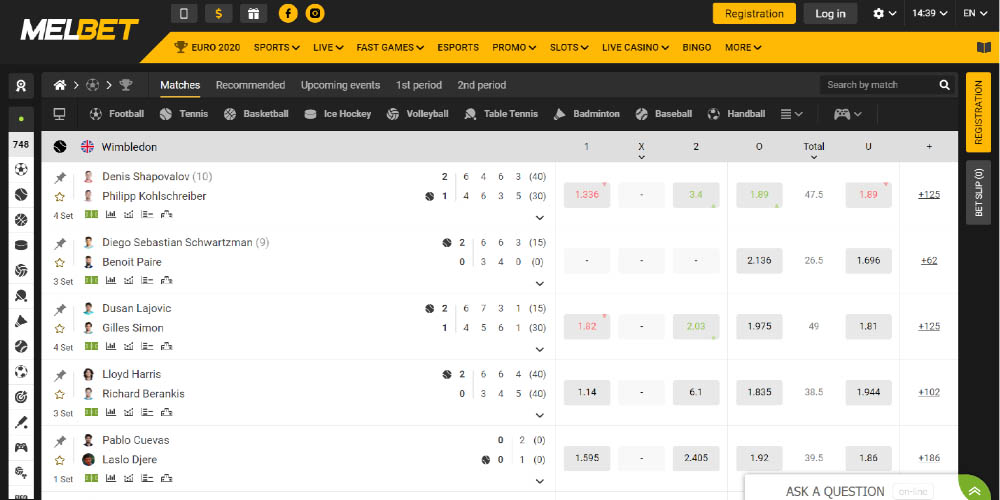
Task: Click the Search by match field
Action: point(877,85)
